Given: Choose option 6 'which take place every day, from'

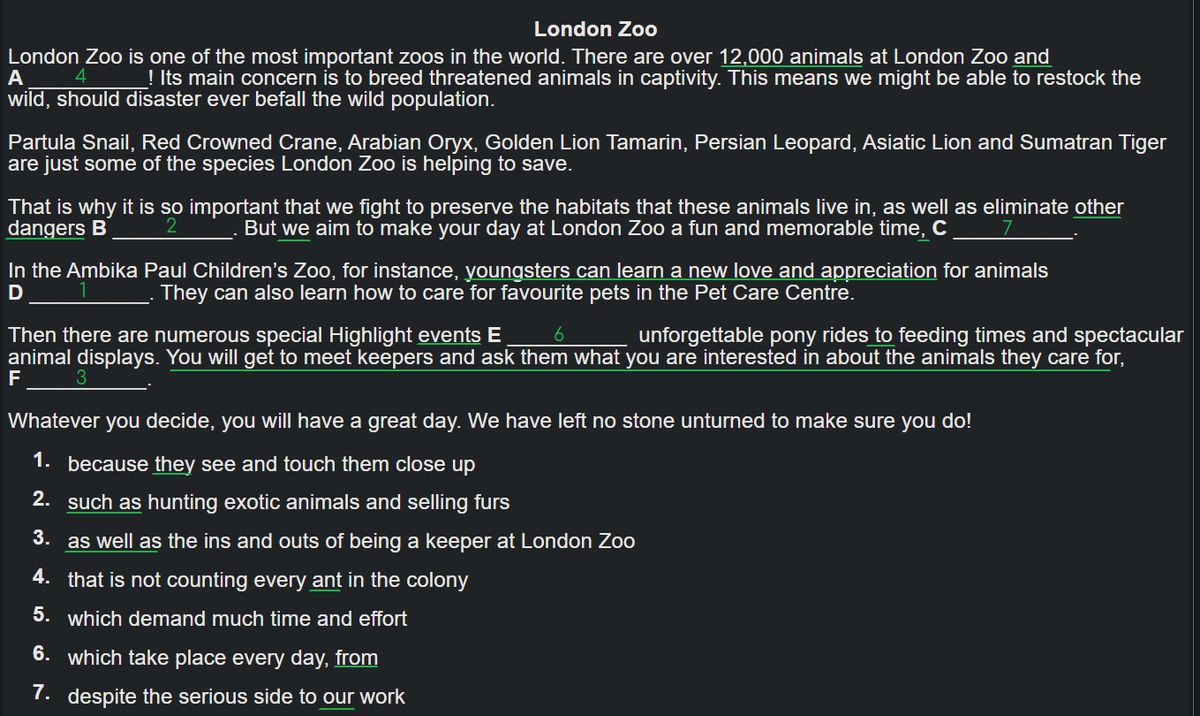Looking at the screenshot, I should (x=222, y=658).
